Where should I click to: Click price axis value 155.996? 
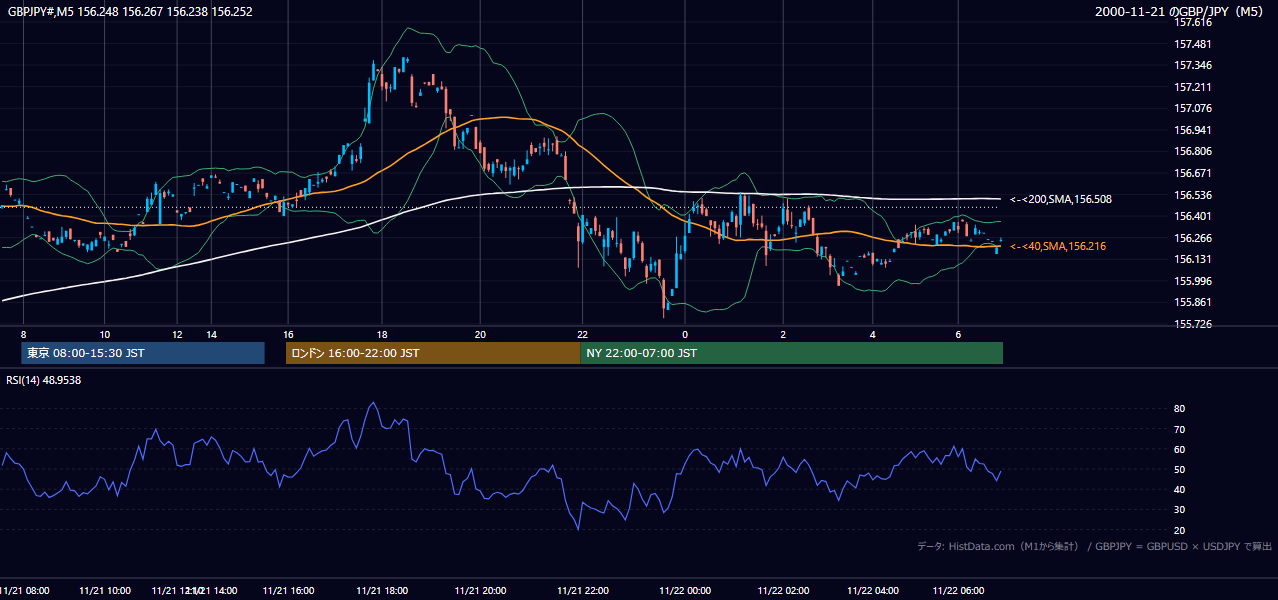1194,281
